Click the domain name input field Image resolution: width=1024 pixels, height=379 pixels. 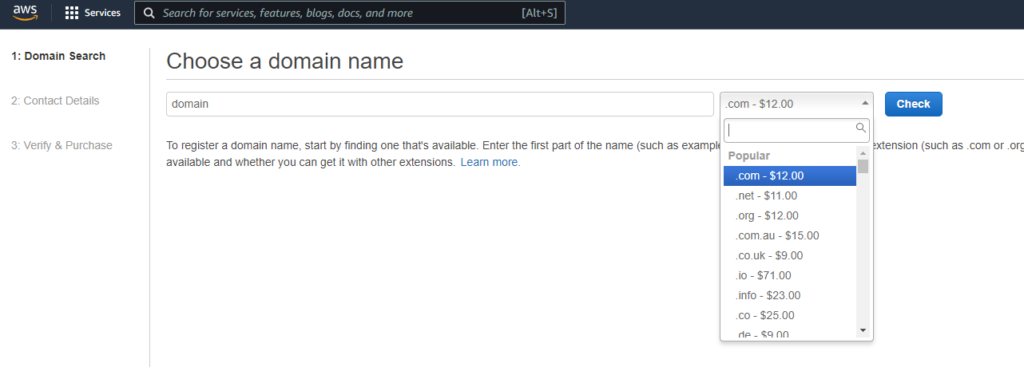(440, 104)
